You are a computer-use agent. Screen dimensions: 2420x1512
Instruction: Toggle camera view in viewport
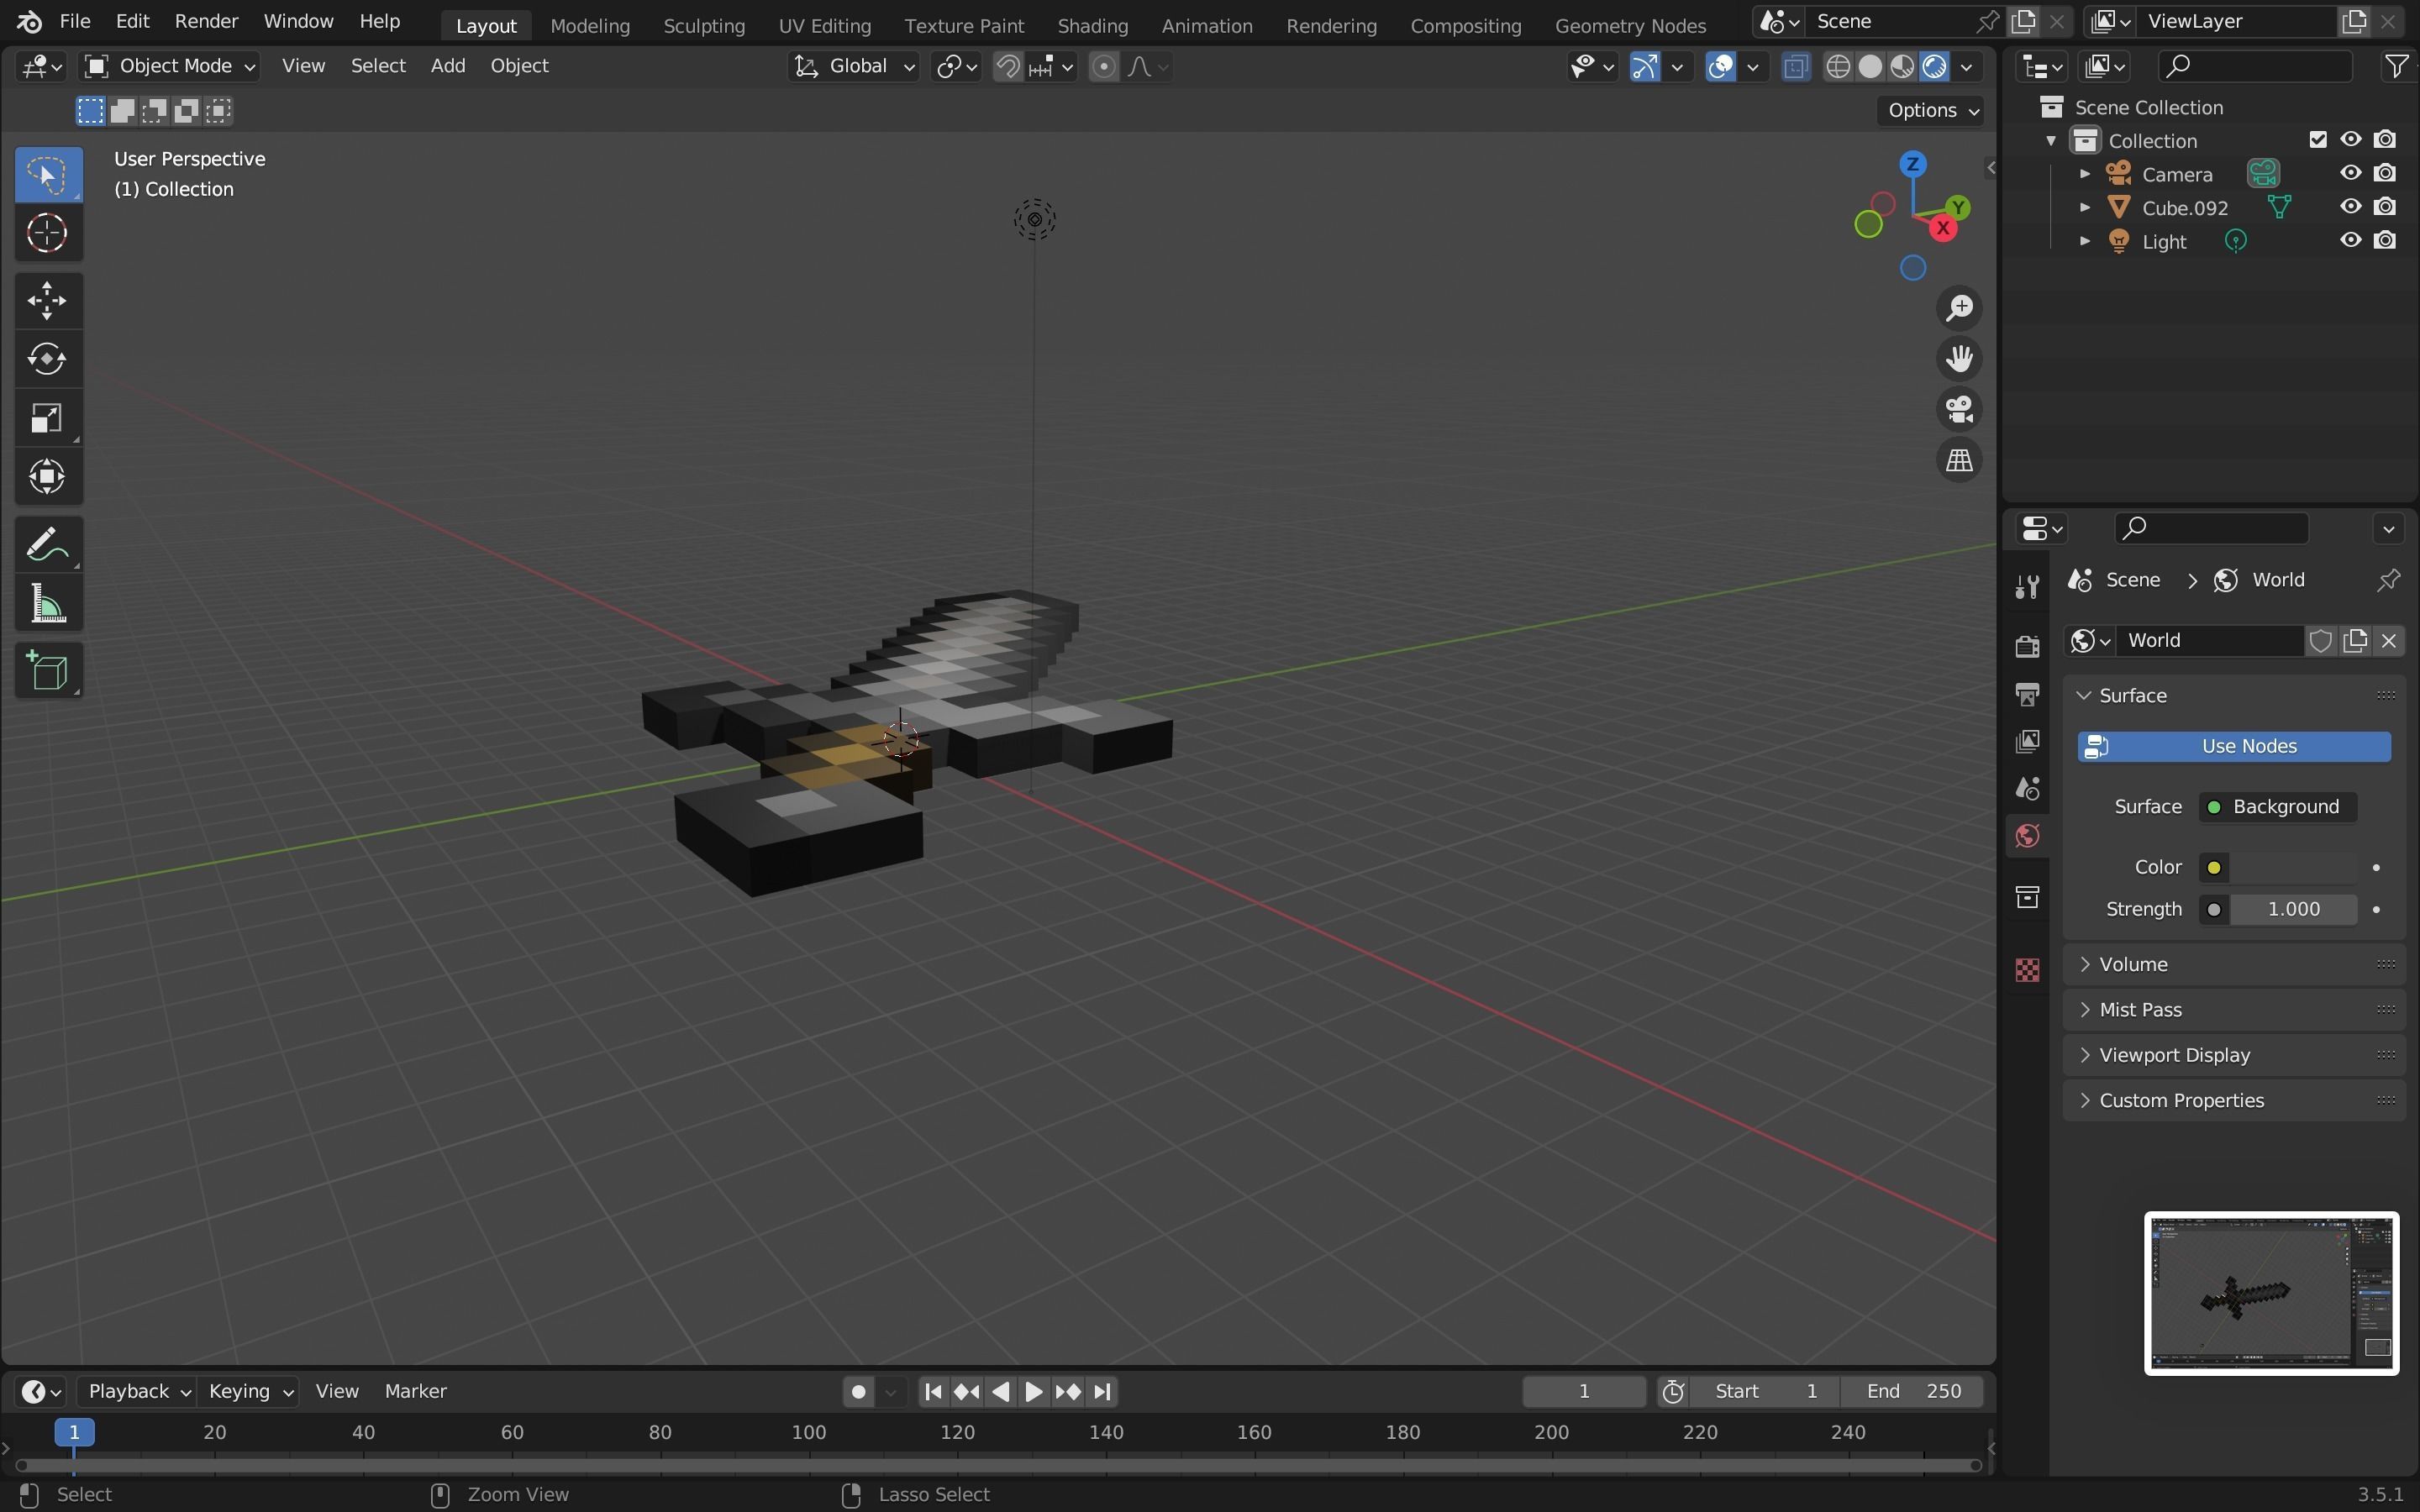(x=1959, y=409)
